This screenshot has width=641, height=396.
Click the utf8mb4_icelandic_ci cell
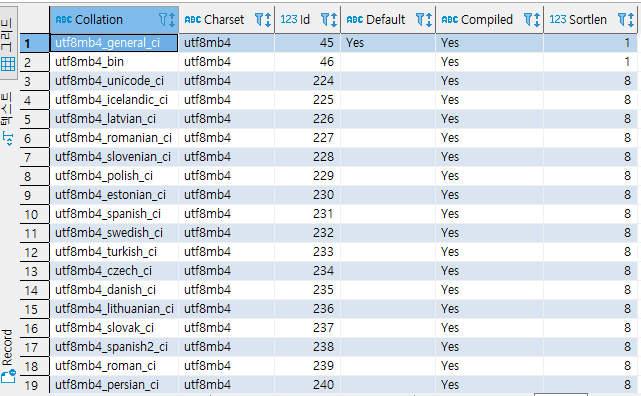coord(114,100)
